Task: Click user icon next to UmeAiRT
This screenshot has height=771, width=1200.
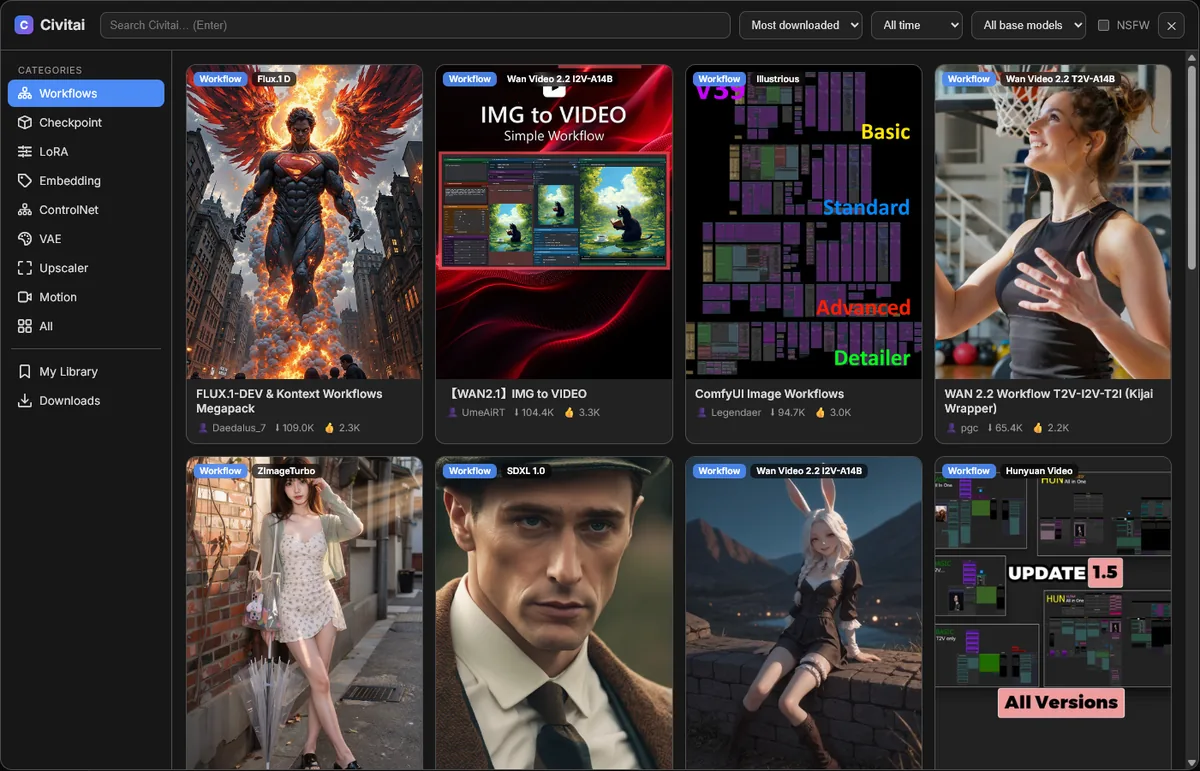Action: (x=453, y=412)
